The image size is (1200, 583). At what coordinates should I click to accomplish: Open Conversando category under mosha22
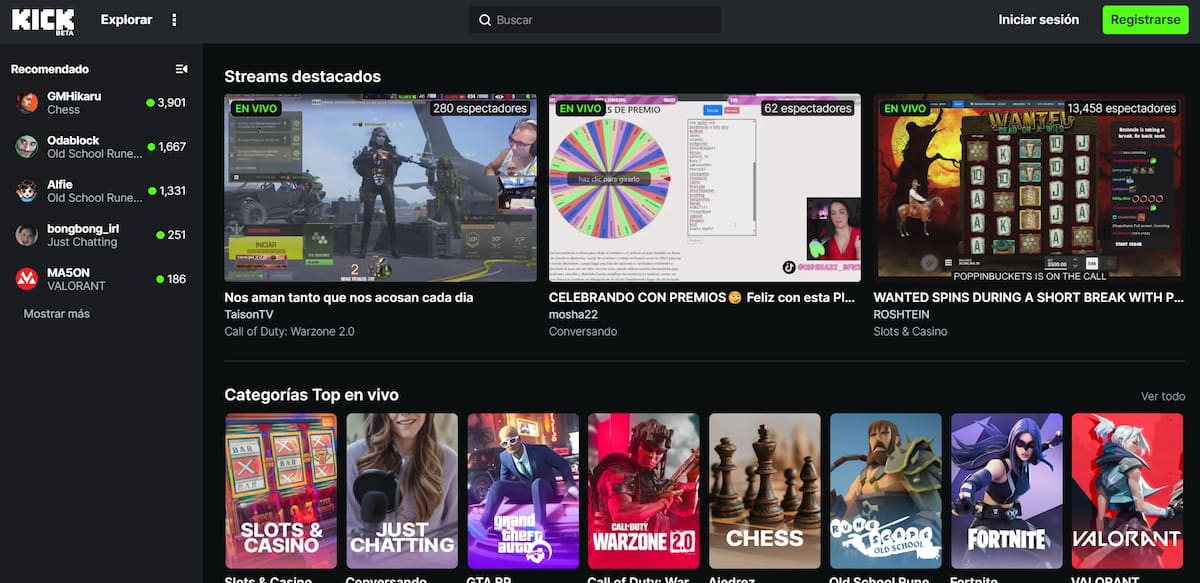(x=583, y=332)
